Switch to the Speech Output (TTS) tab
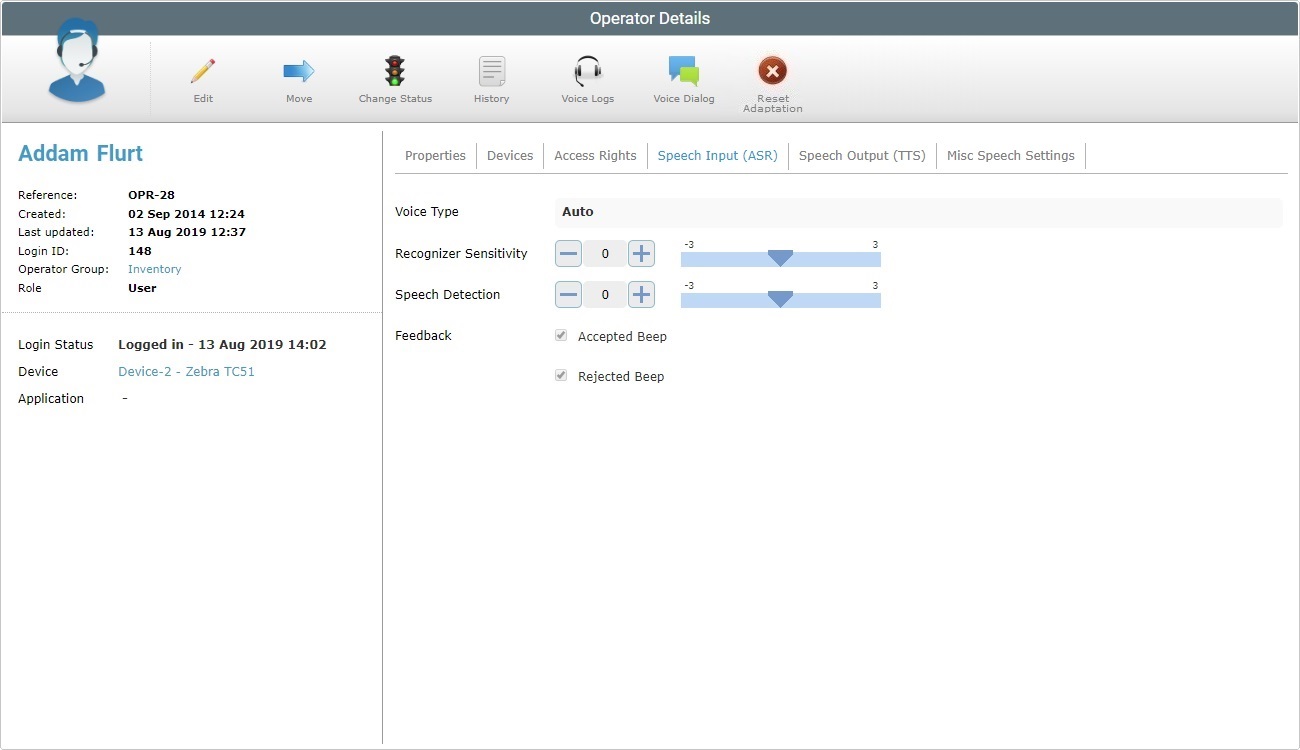This screenshot has height=750, width=1300. point(861,155)
